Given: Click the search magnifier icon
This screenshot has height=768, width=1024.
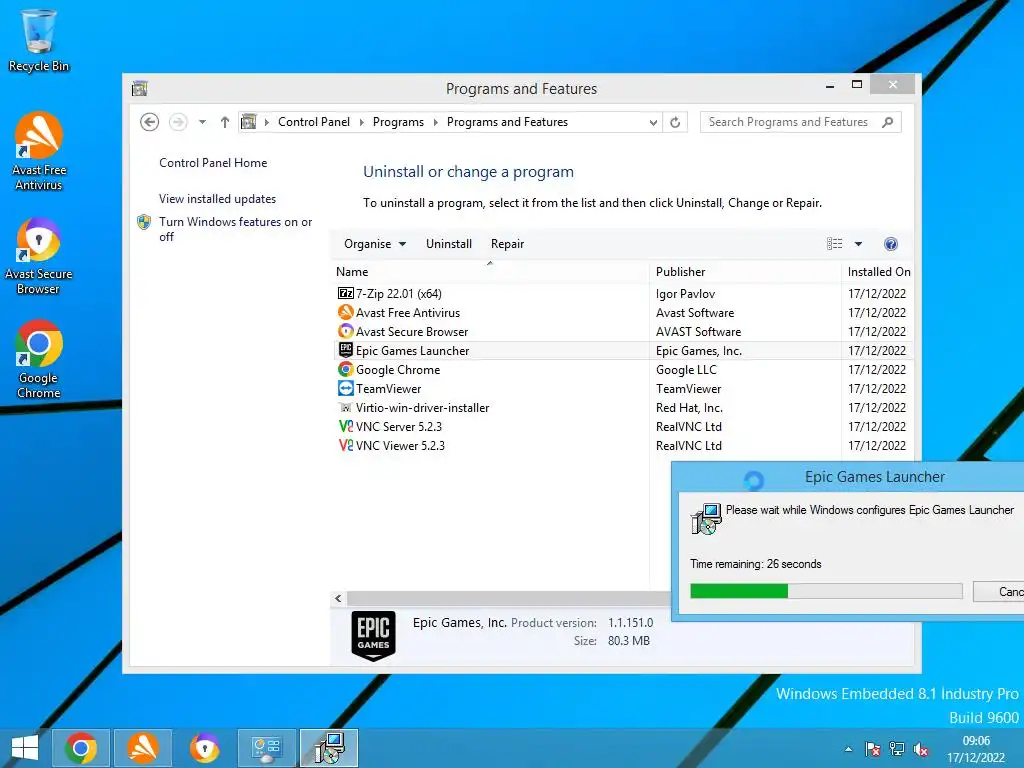Looking at the screenshot, I should tap(887, 122).
